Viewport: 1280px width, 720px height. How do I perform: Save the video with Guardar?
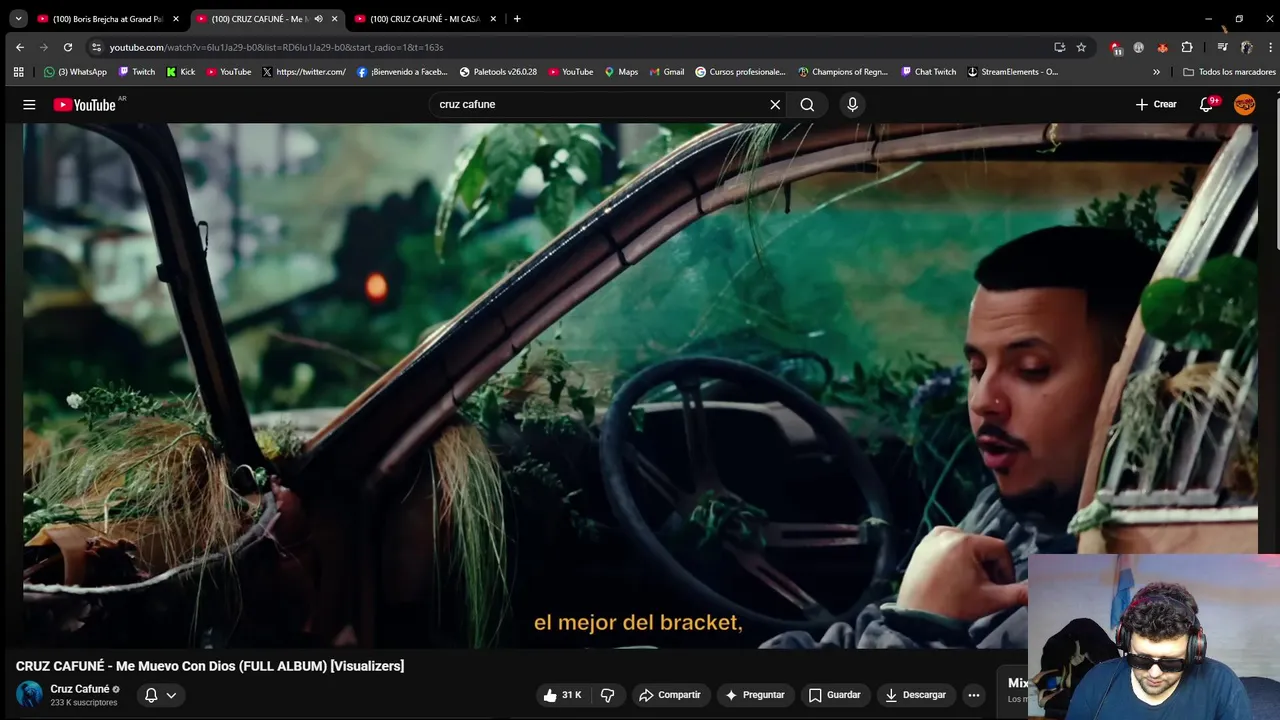coord(834,695)
